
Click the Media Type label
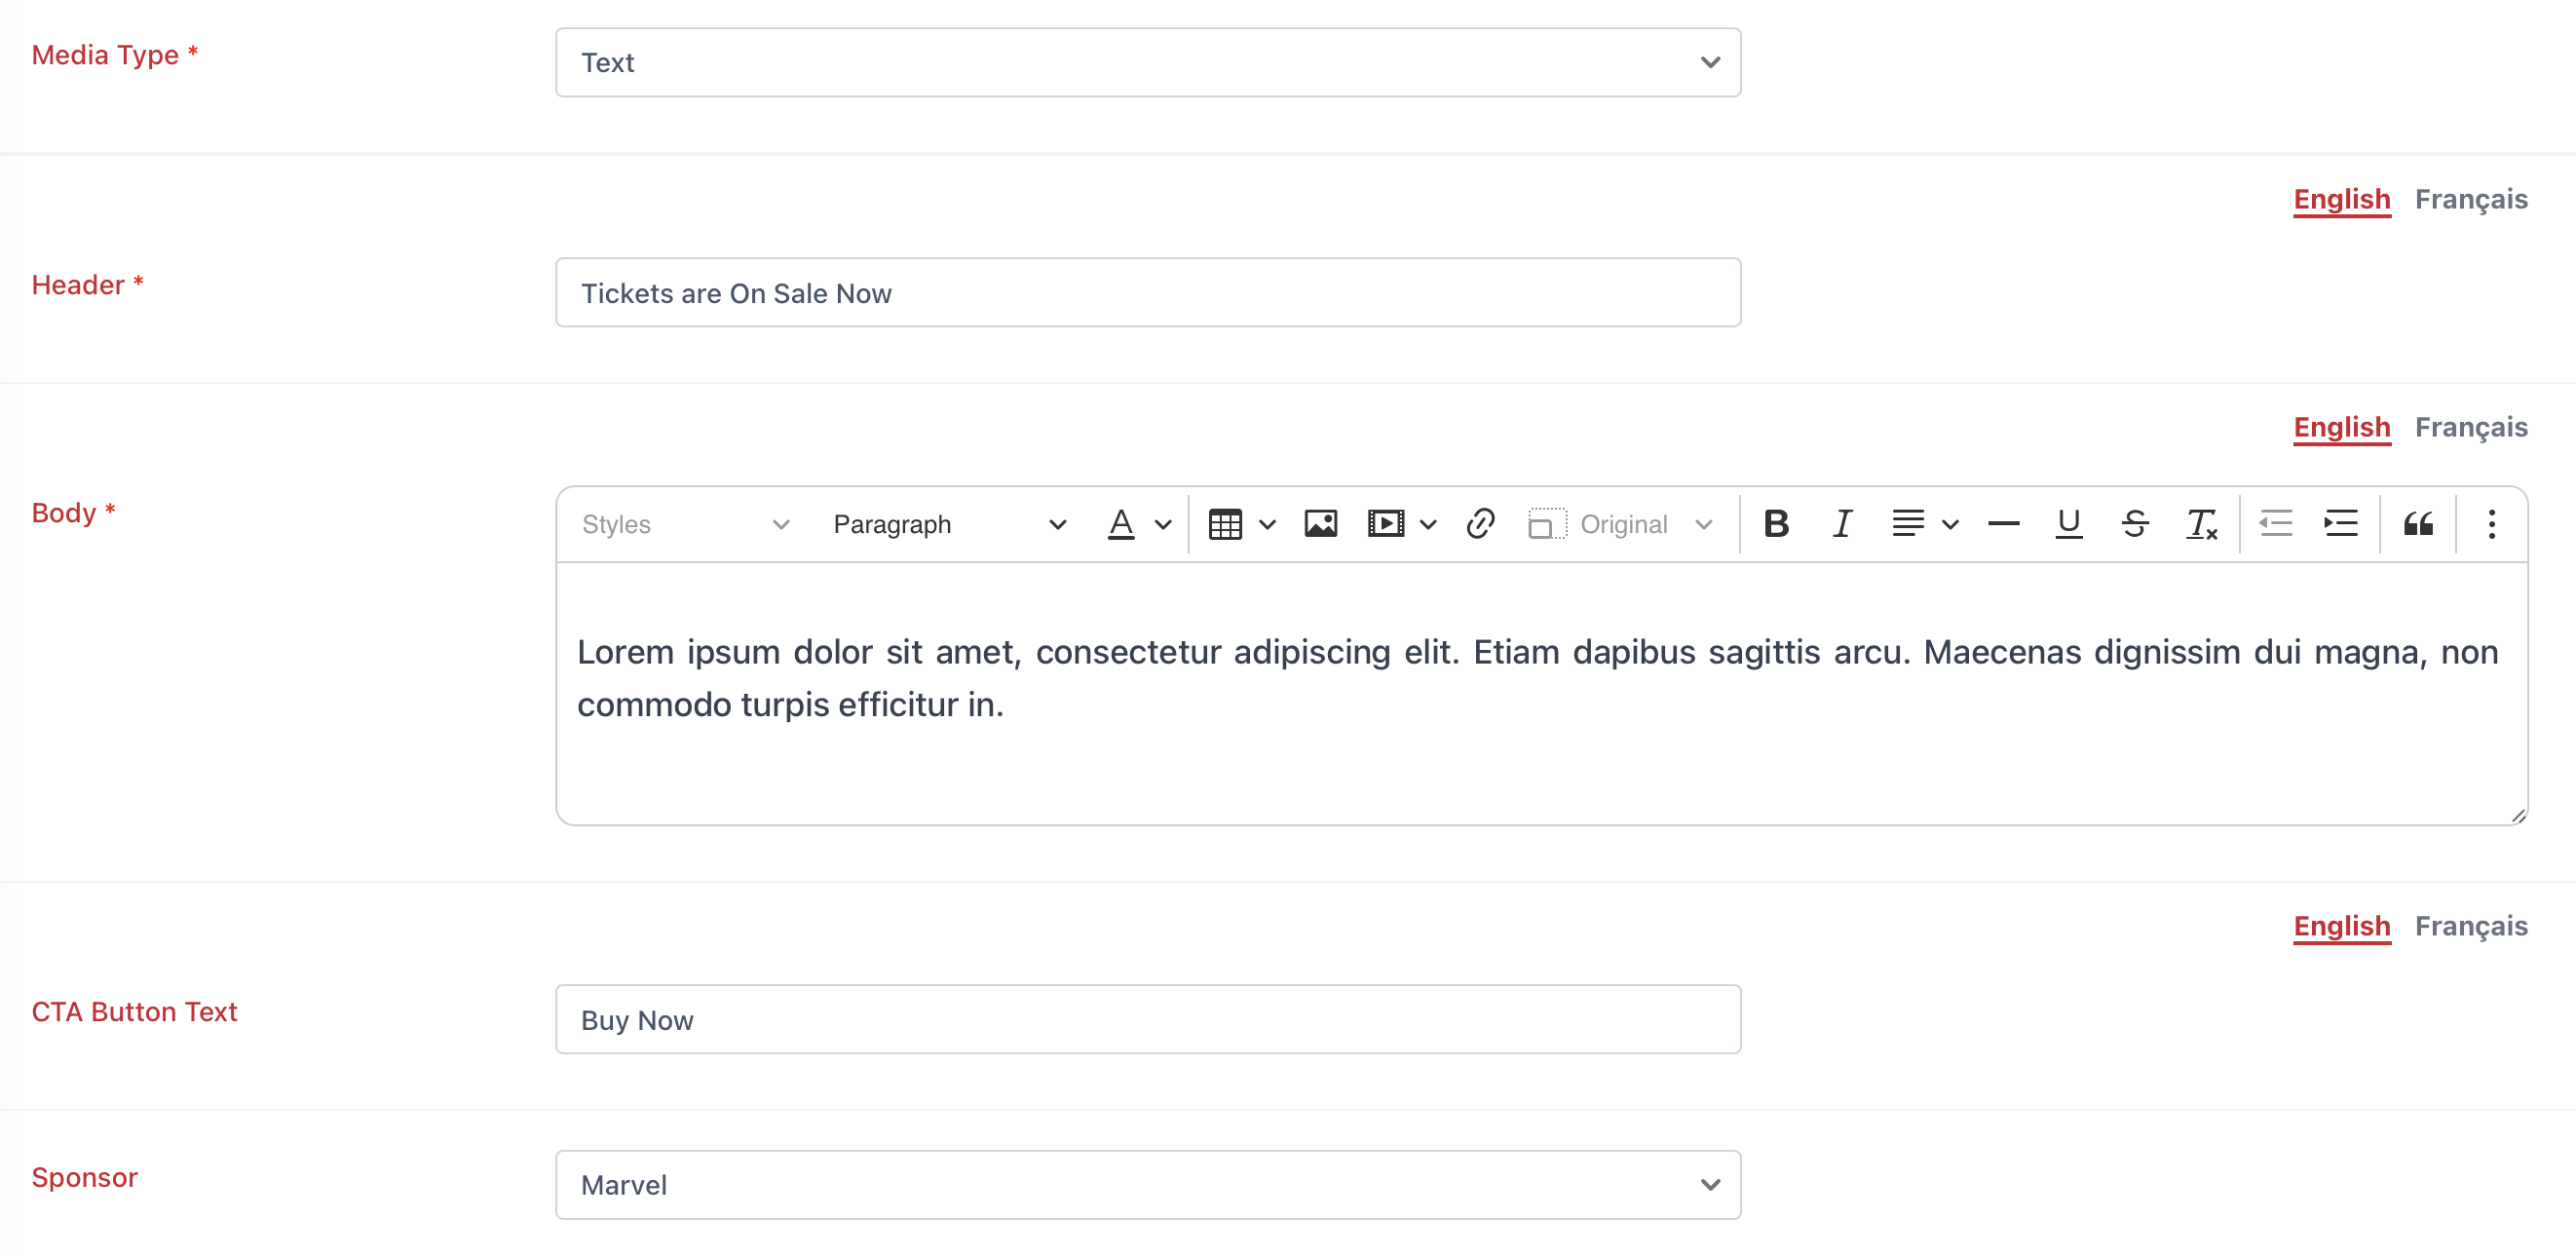[115, 55]
